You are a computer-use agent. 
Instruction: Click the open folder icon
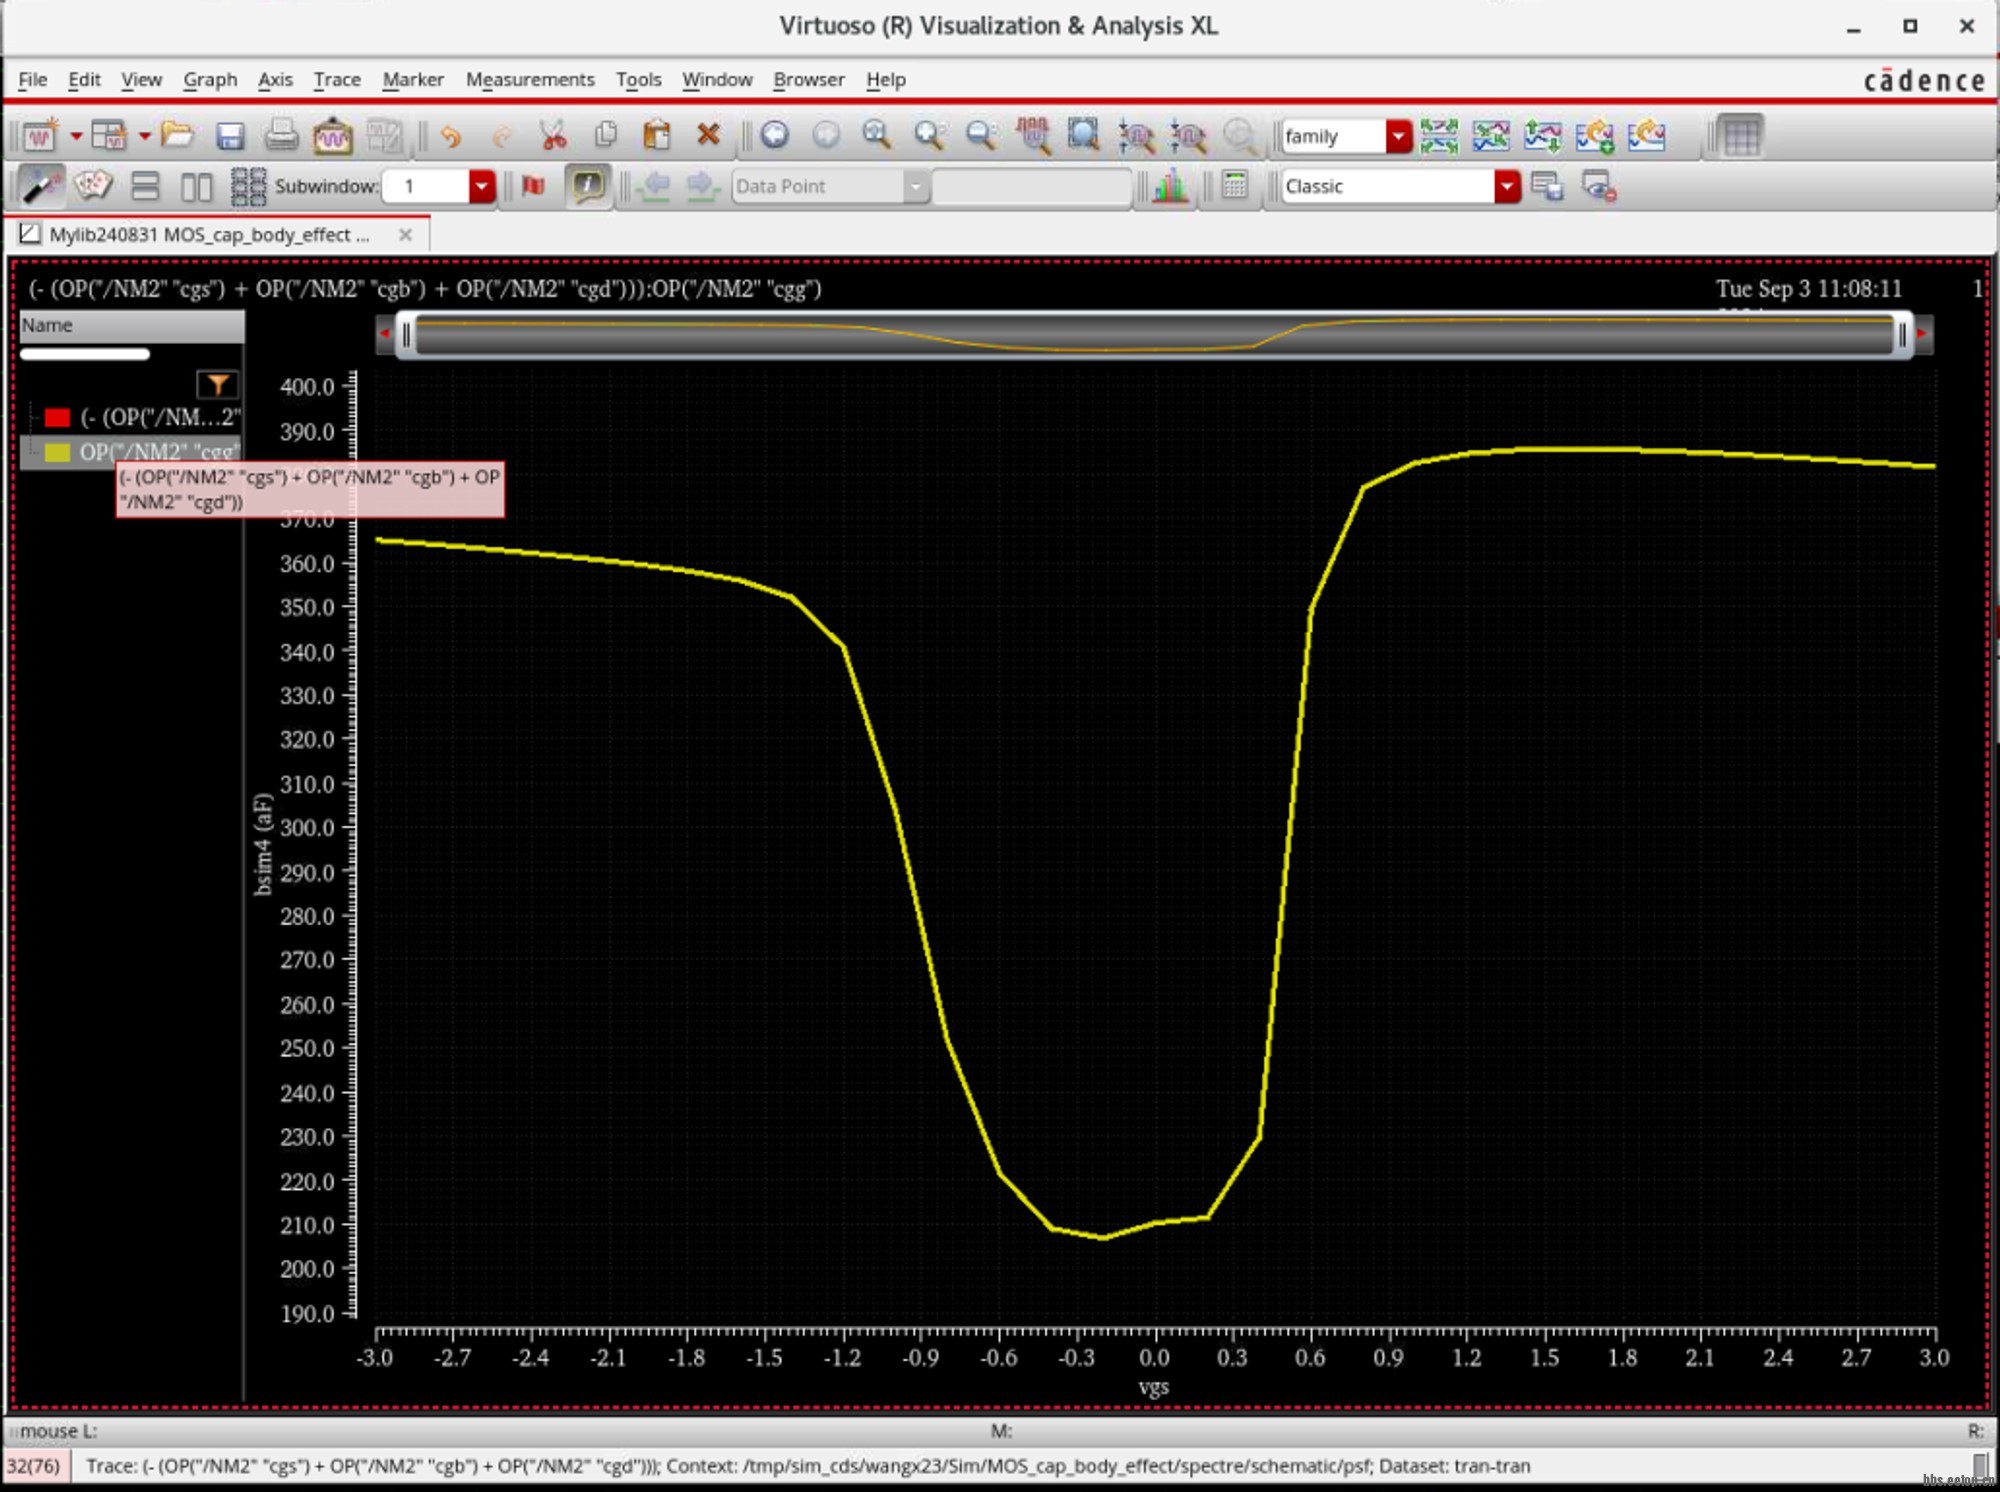coord(177,135)
